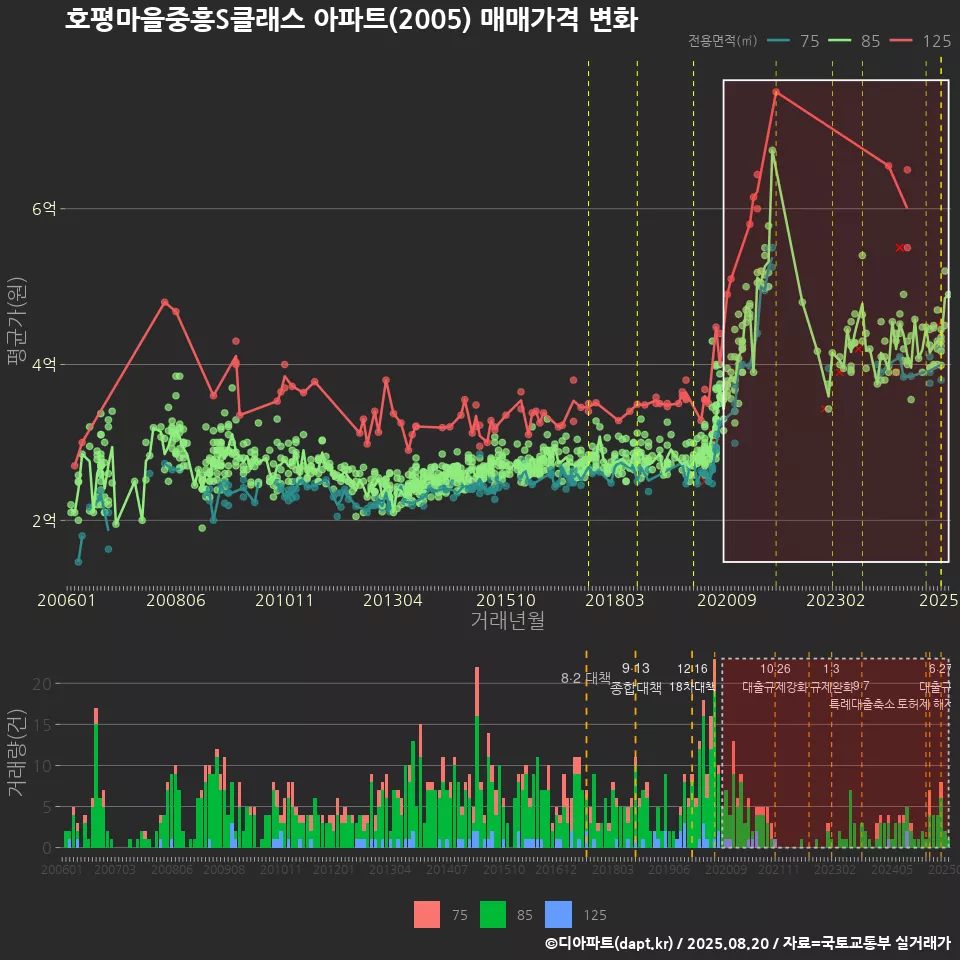Click the red 125㎡ peak point around 2008
Viewport: 960px width, 960px height.
coord(164,302)
